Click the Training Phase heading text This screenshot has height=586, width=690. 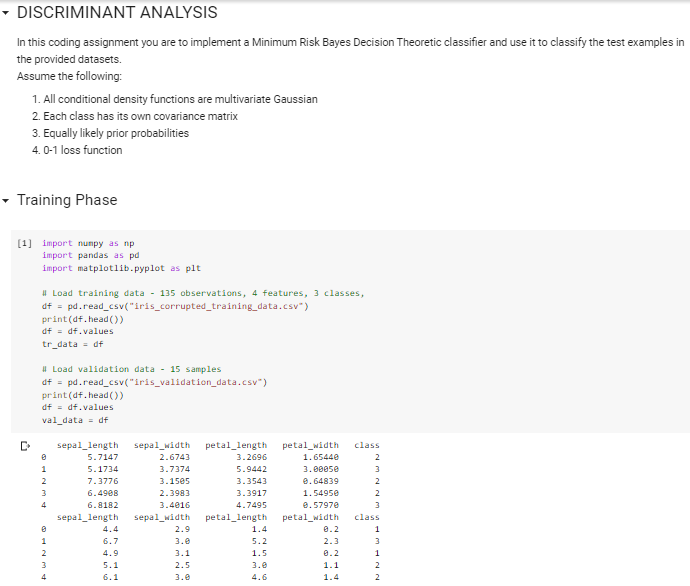tap(67, 200)
